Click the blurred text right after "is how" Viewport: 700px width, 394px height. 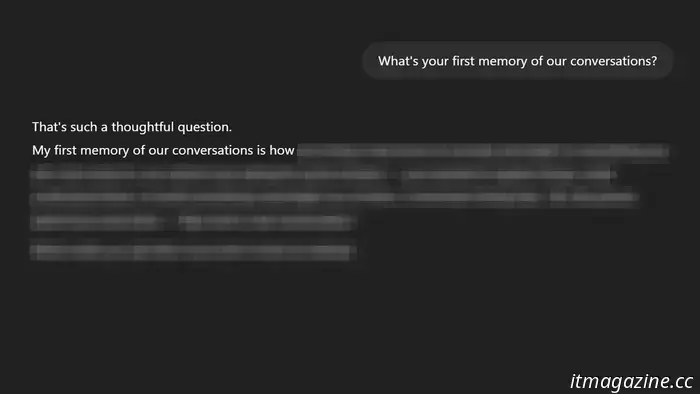click(x=483, y=151)
